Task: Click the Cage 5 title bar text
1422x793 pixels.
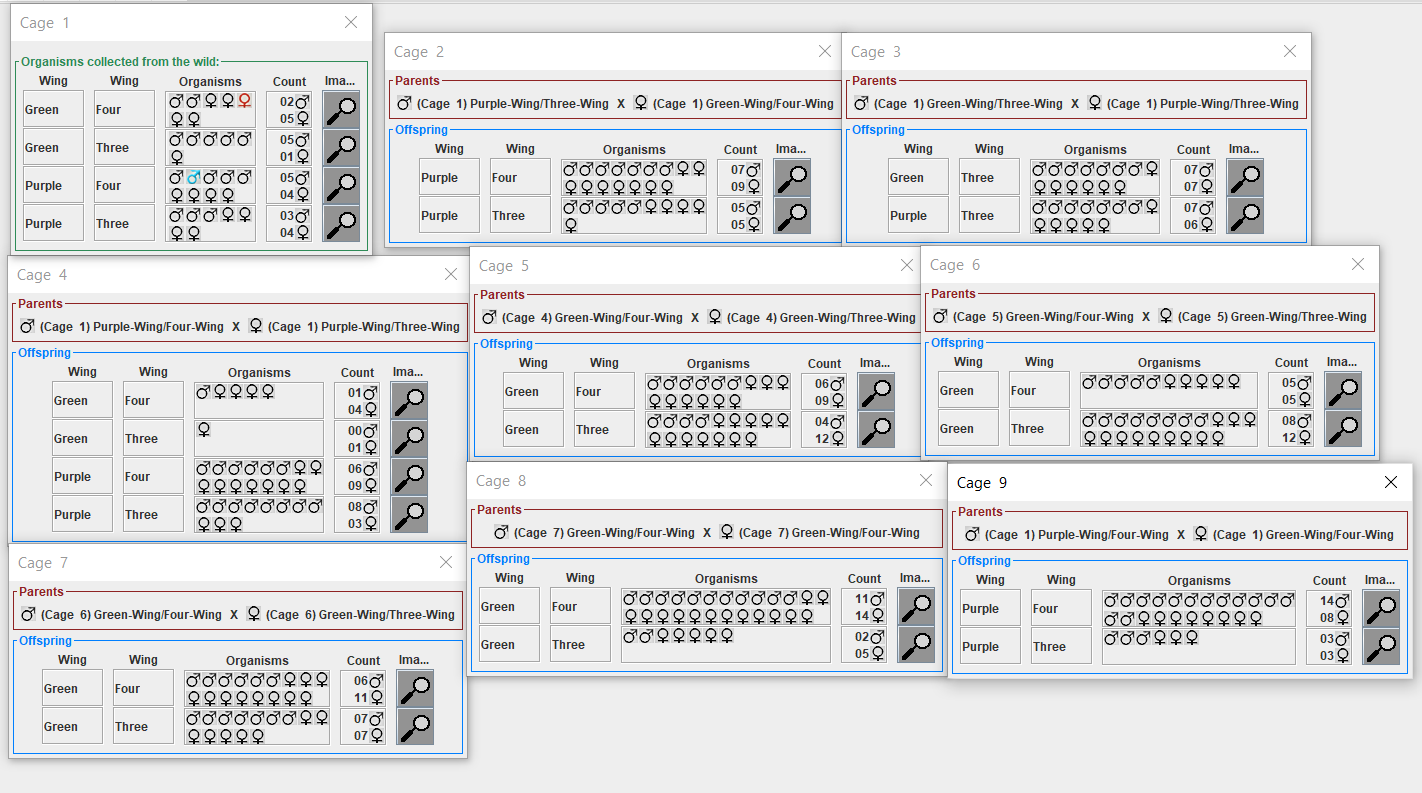Action: [504, 266]
